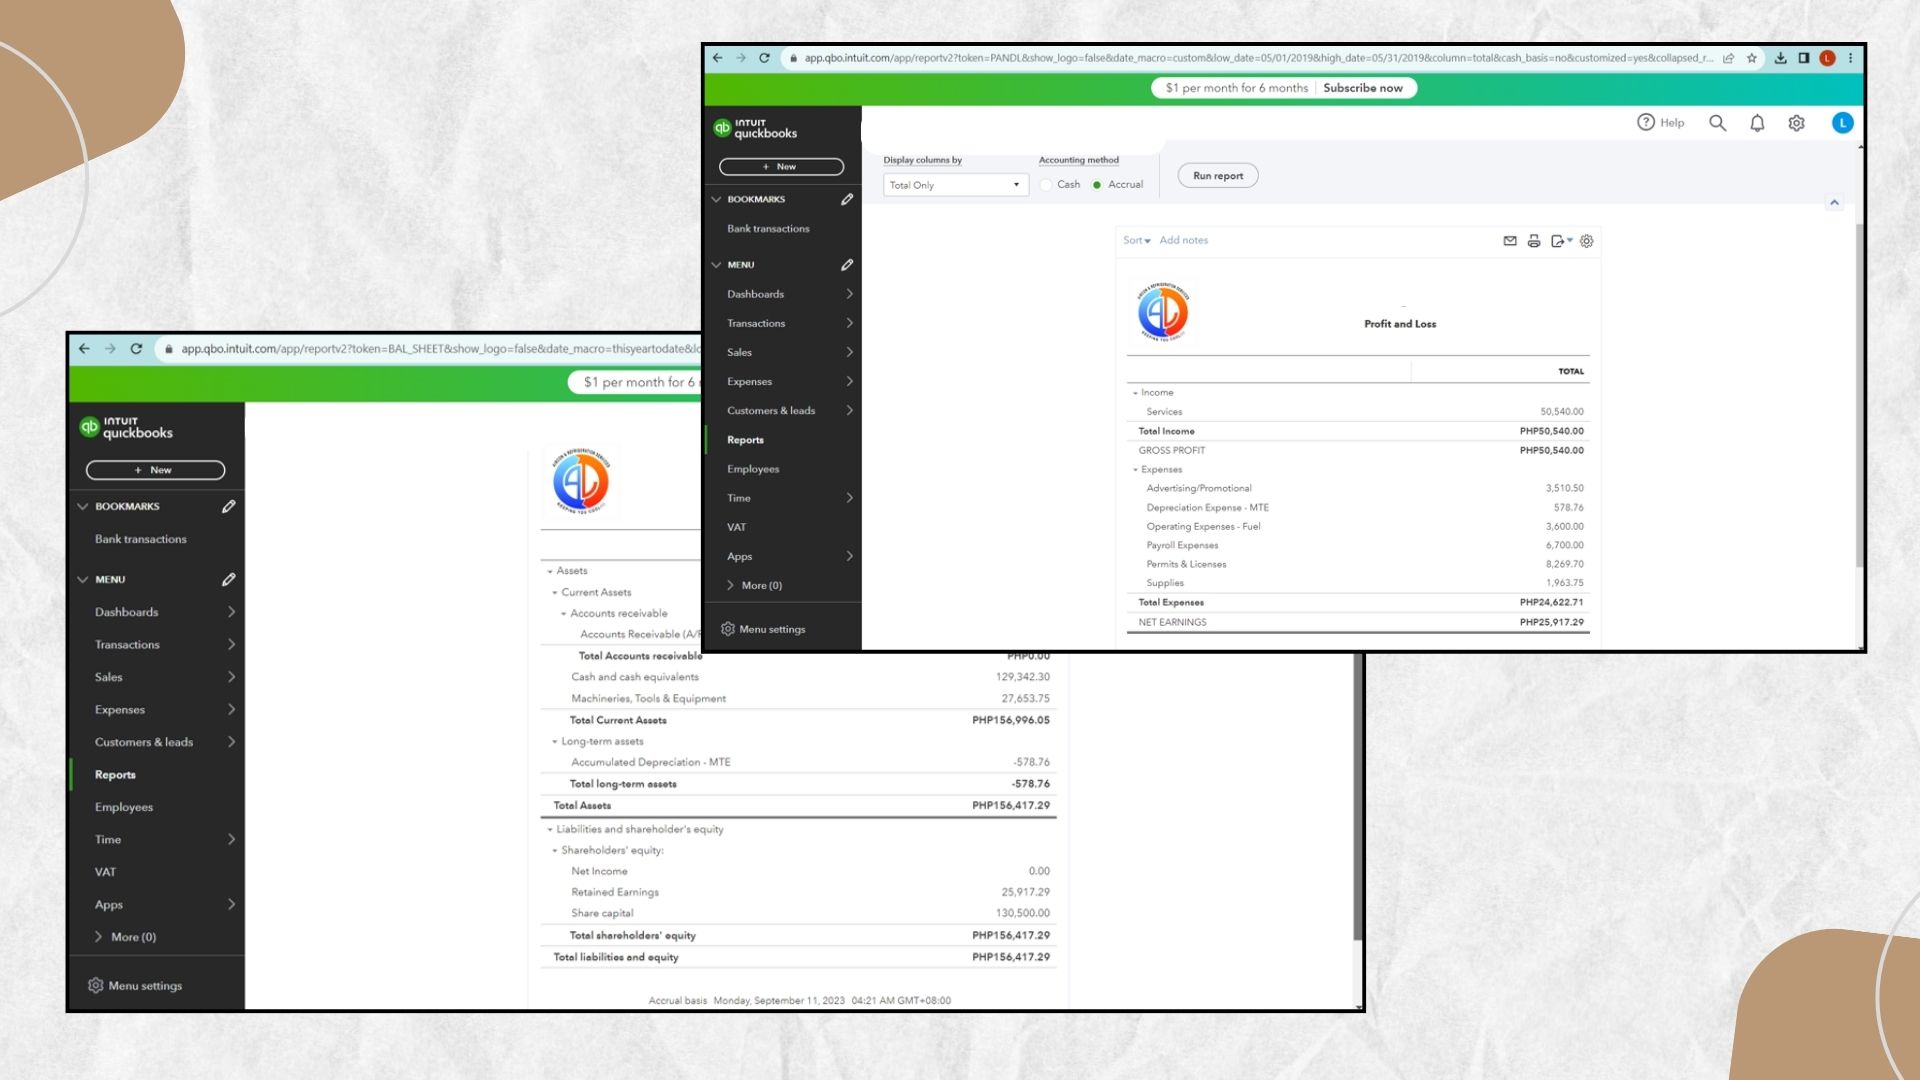Click Subscribe now in the green banner
Viewport: 1920px width, 1080px height.
coord(1362,88)
